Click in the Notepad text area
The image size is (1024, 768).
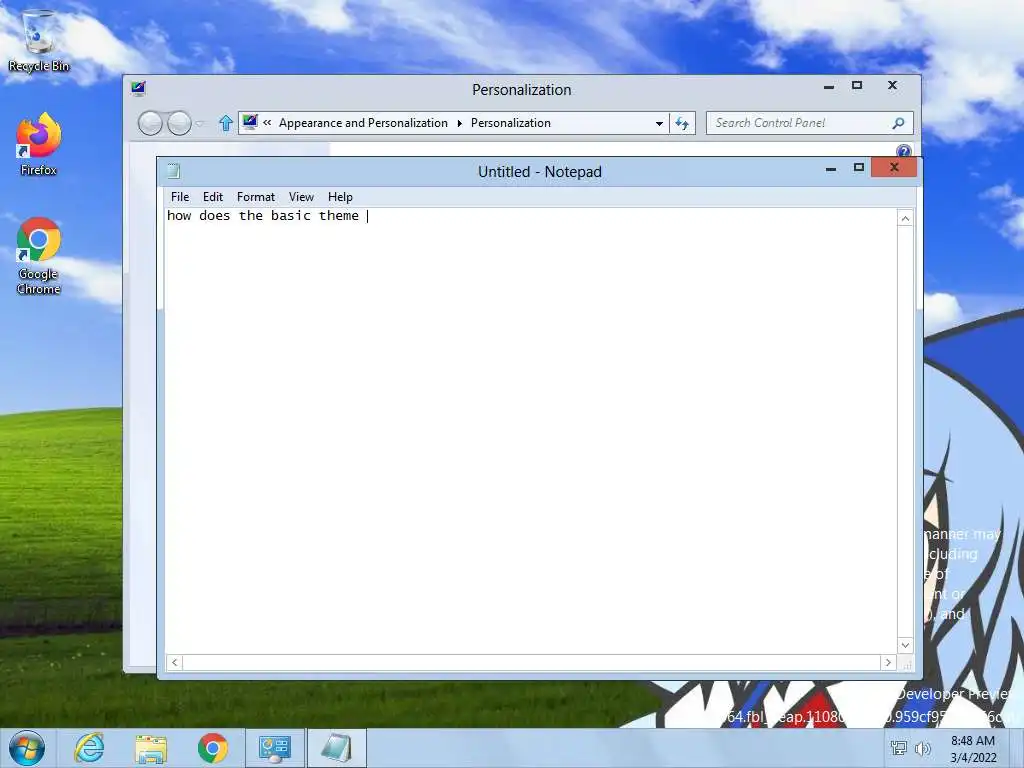coord(531,431)
